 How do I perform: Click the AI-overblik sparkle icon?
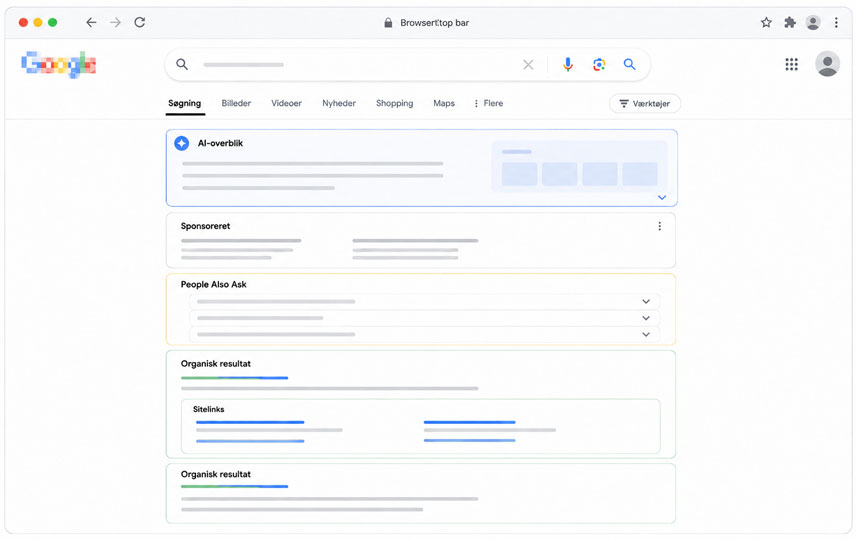[x=181, y=143]
